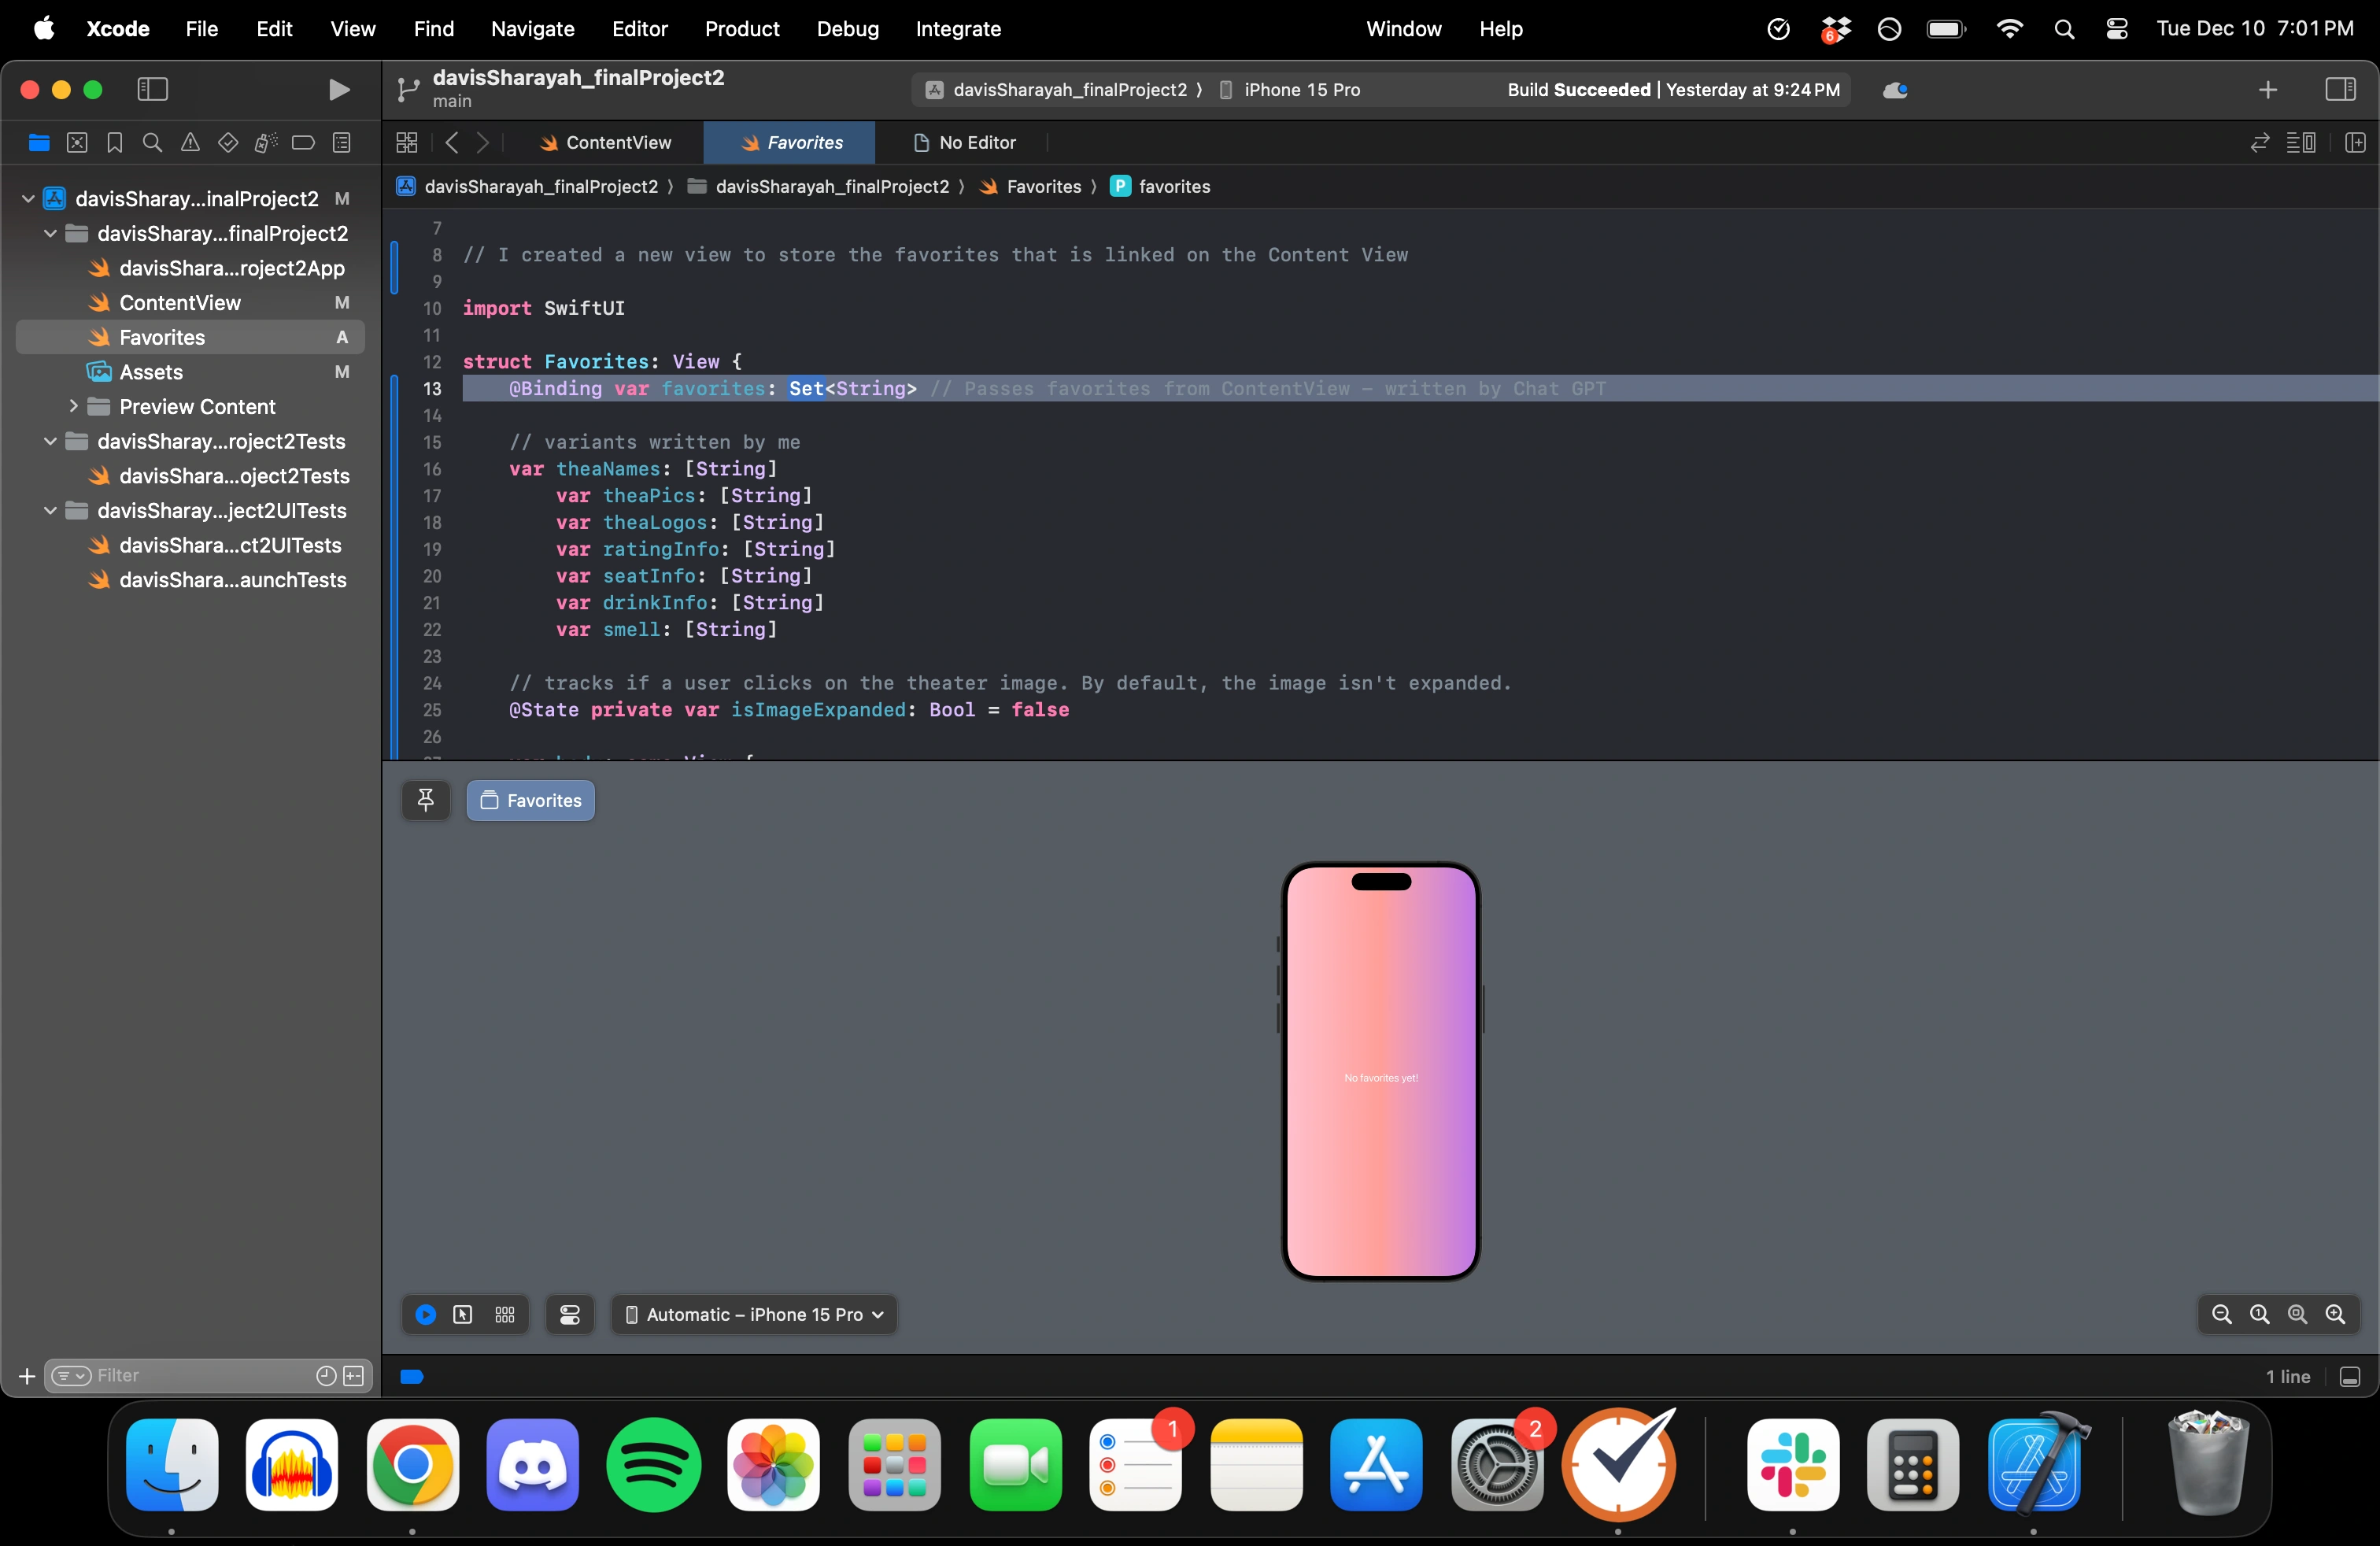Click the Run play button
Viewport: 2380px width, 1546px height.
tap(339, 90)
